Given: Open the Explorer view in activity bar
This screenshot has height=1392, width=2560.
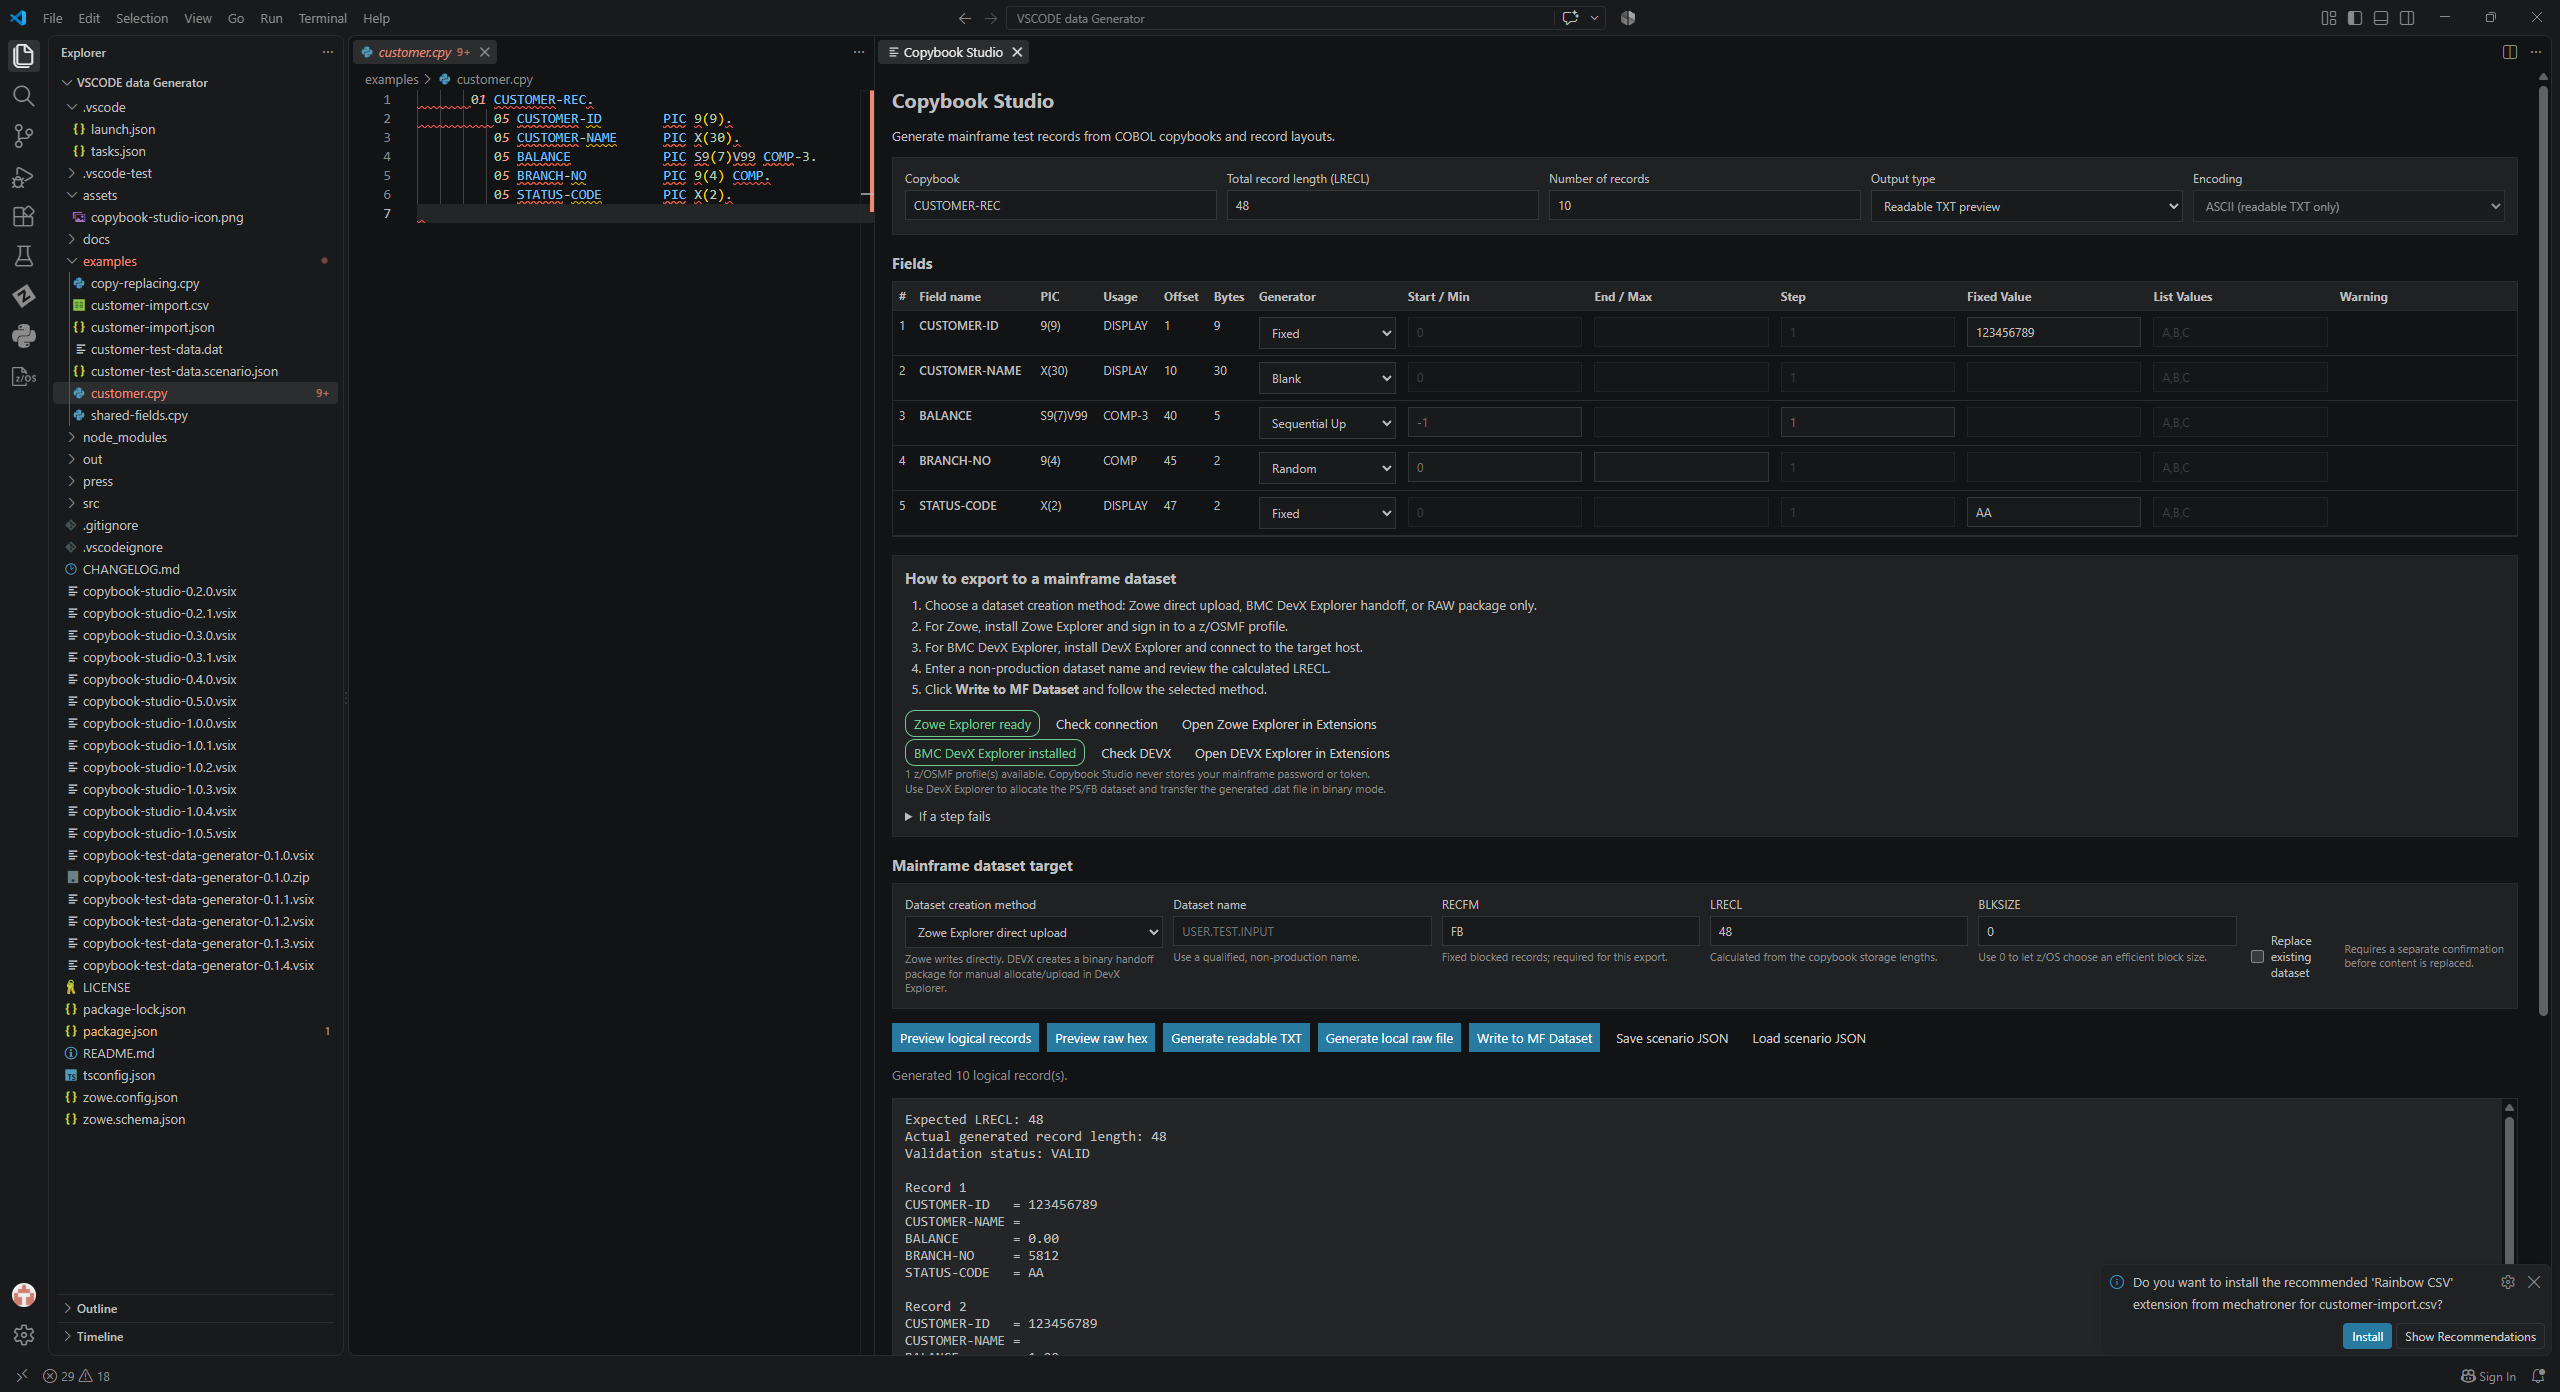Looking at the screenshot, I should [x=23, y=56].
